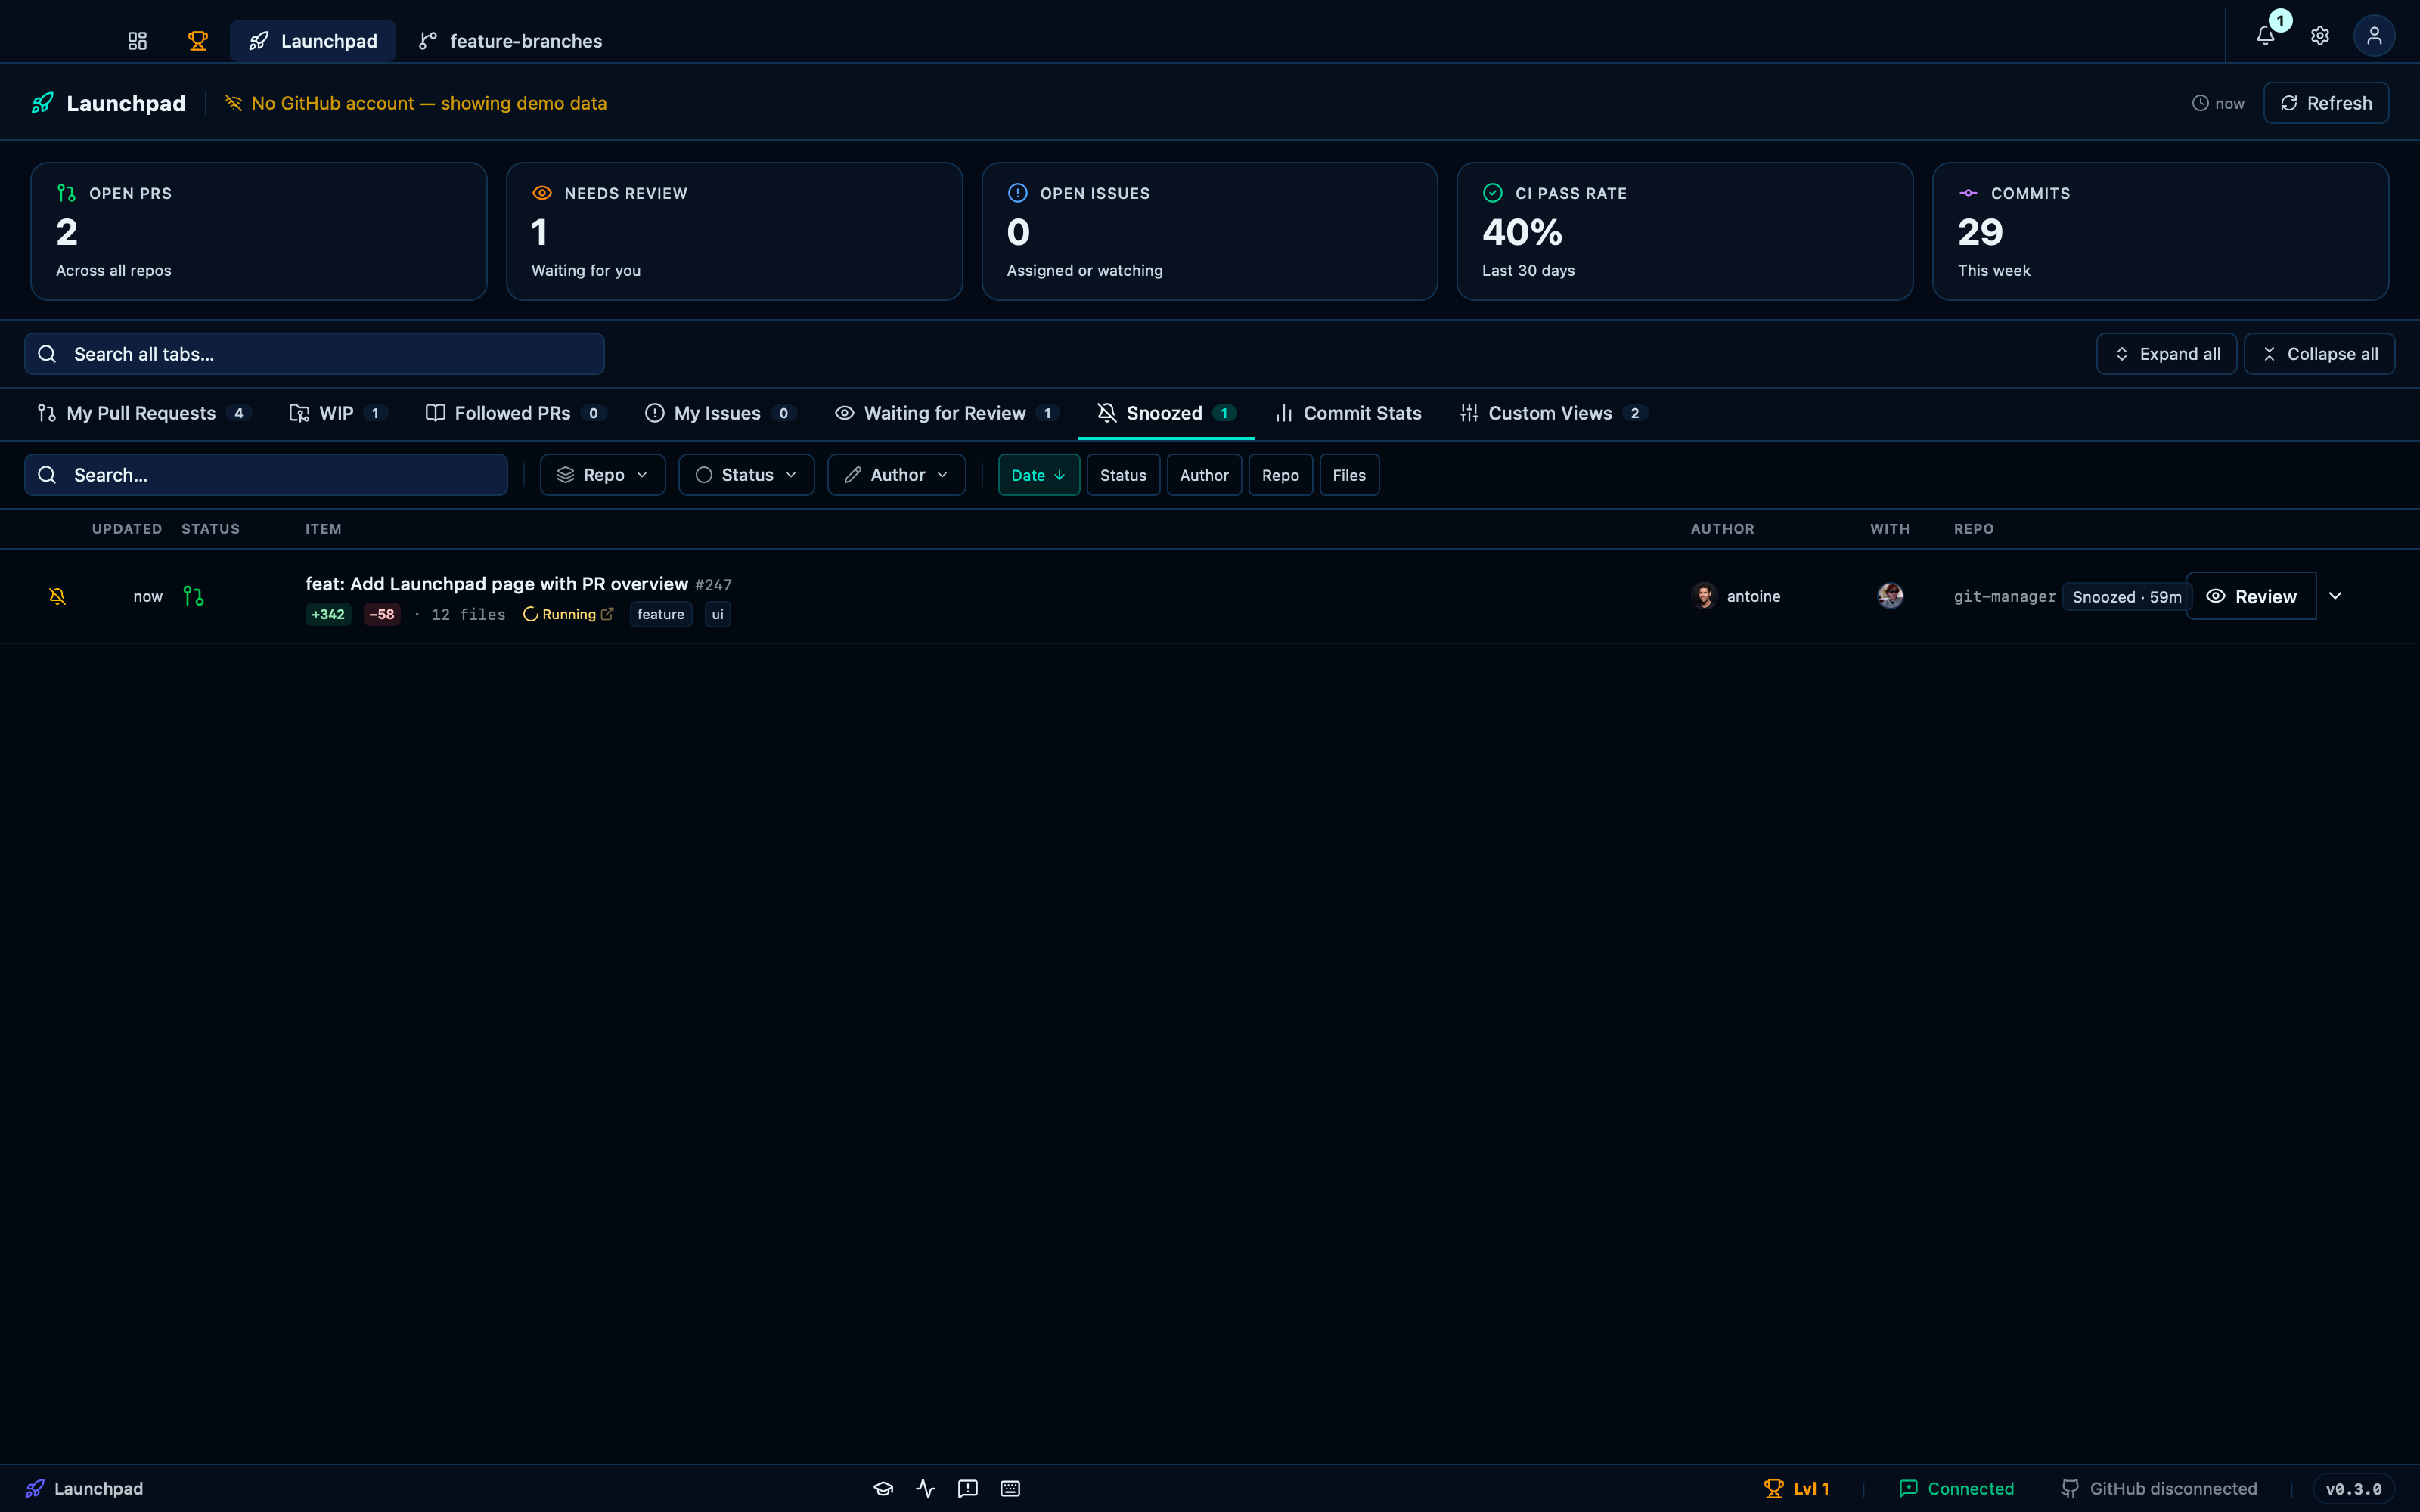
Task: Sort the list by Files
Action: point(1349,475)
